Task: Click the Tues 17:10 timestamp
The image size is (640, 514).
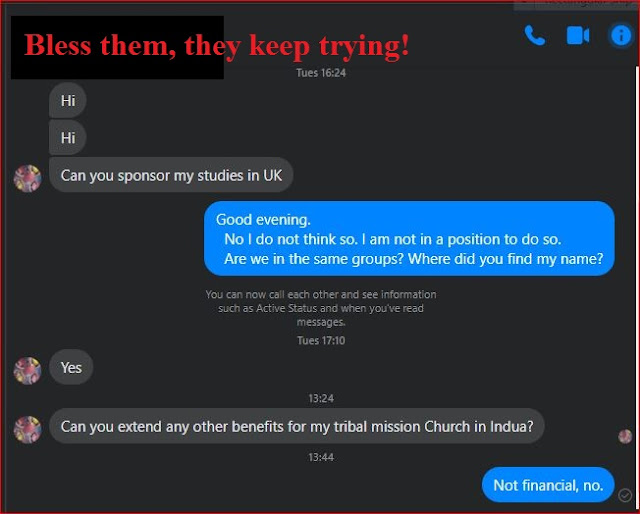Action: [x=321, y=340]
